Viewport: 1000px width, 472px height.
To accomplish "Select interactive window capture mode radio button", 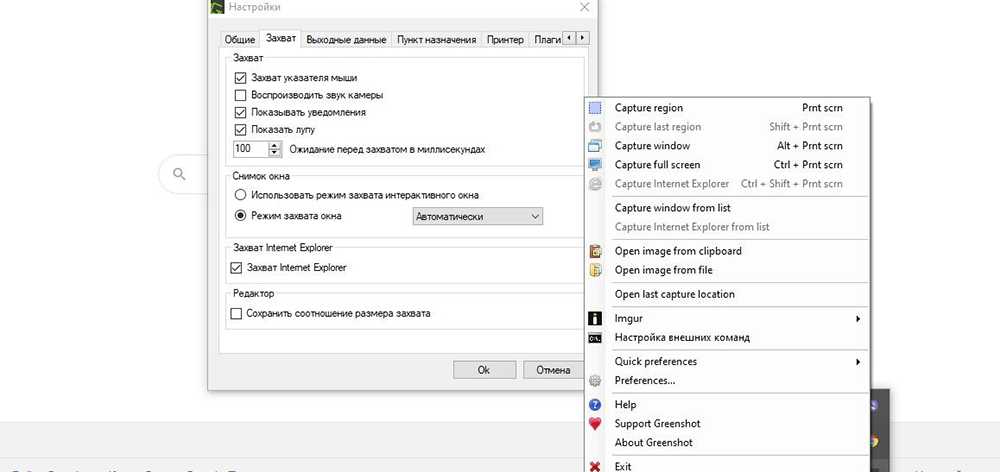I will pyautogui.click(x=240, y=195).
